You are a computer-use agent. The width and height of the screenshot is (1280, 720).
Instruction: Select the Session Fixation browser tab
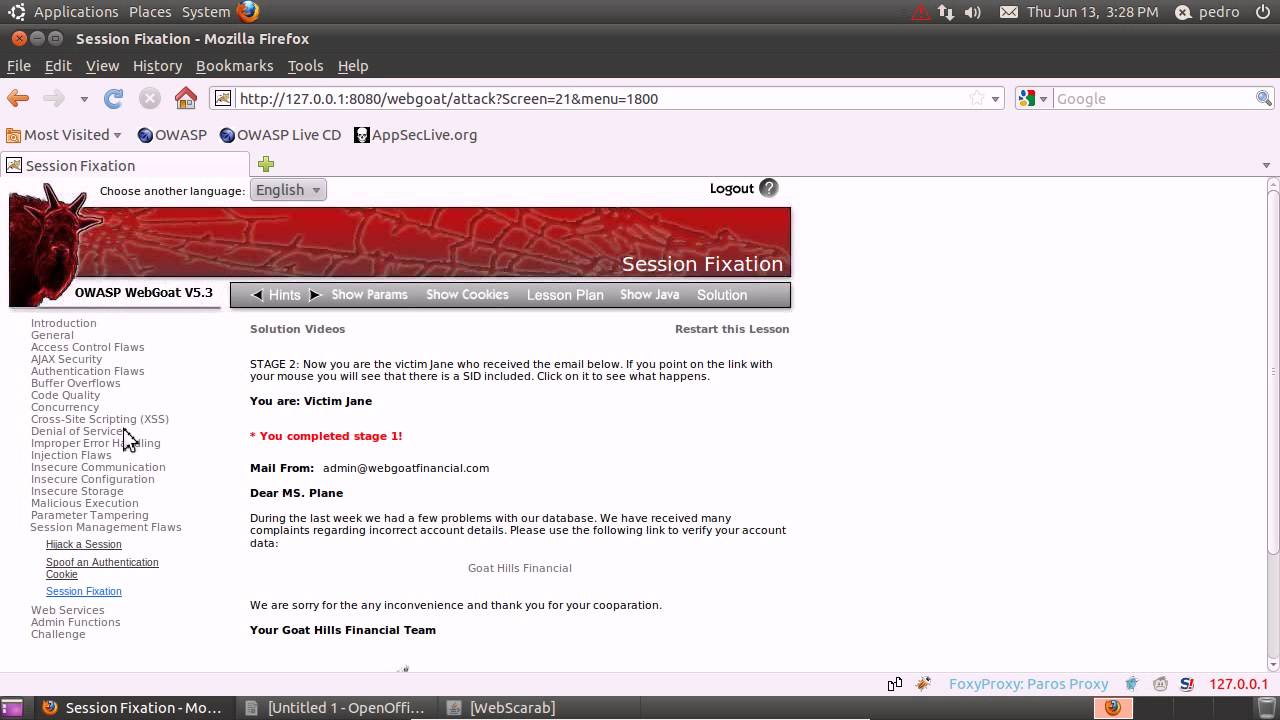tap(126, 165)
